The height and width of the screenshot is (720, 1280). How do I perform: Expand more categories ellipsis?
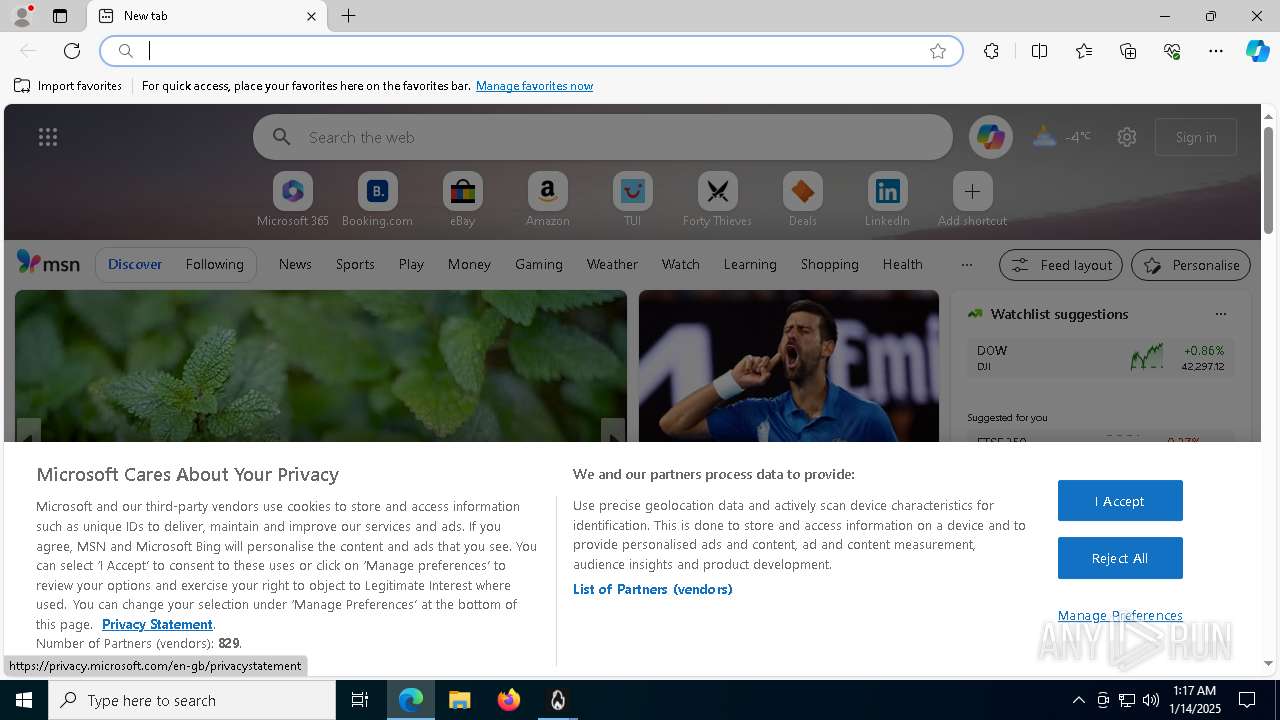point(966,264)
